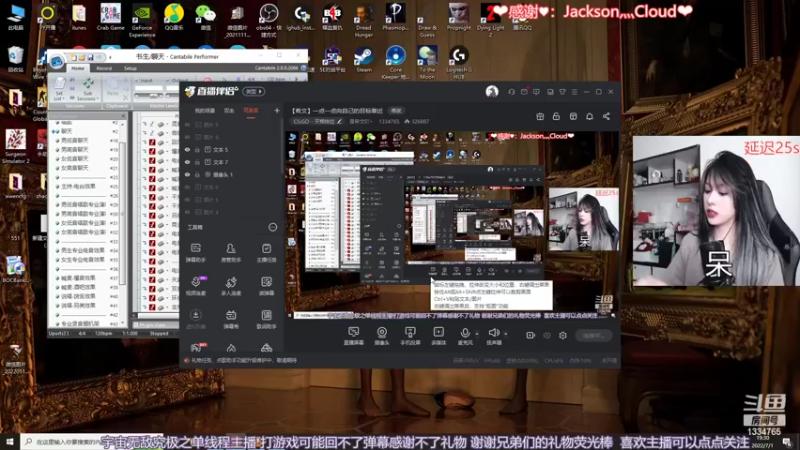Select 主持-电台效果 in Cantabile list
Screen dimensions: 800x450
click(x=78, y=186)
